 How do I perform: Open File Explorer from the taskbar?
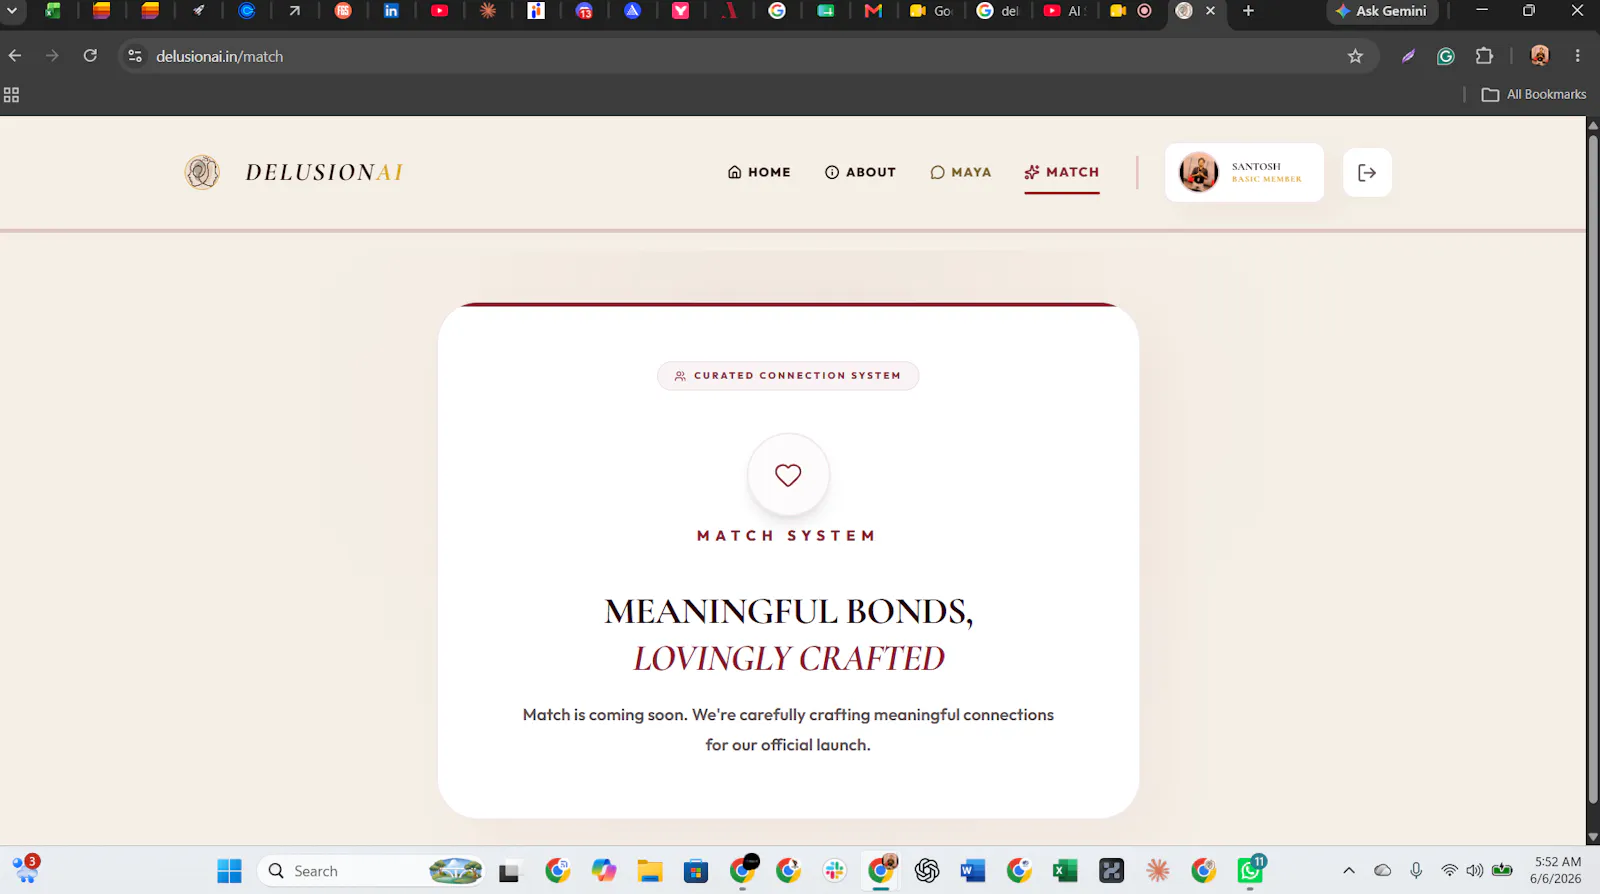[x=650, y=871]
